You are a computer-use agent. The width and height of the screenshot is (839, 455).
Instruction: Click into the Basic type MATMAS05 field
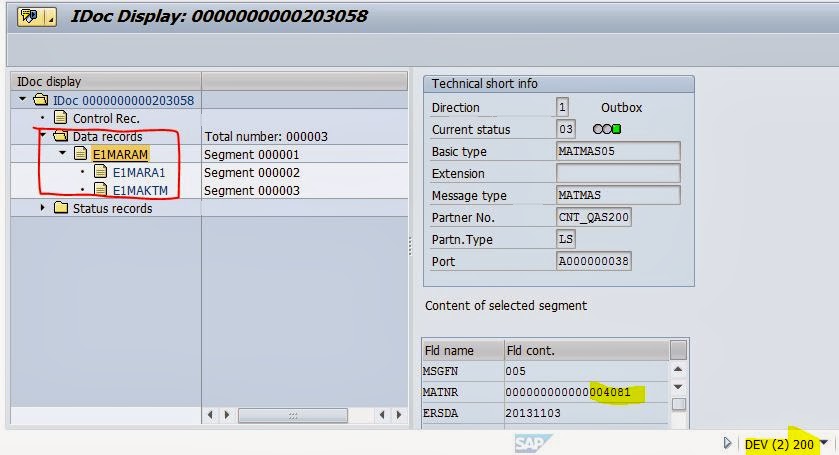(617, 151)
